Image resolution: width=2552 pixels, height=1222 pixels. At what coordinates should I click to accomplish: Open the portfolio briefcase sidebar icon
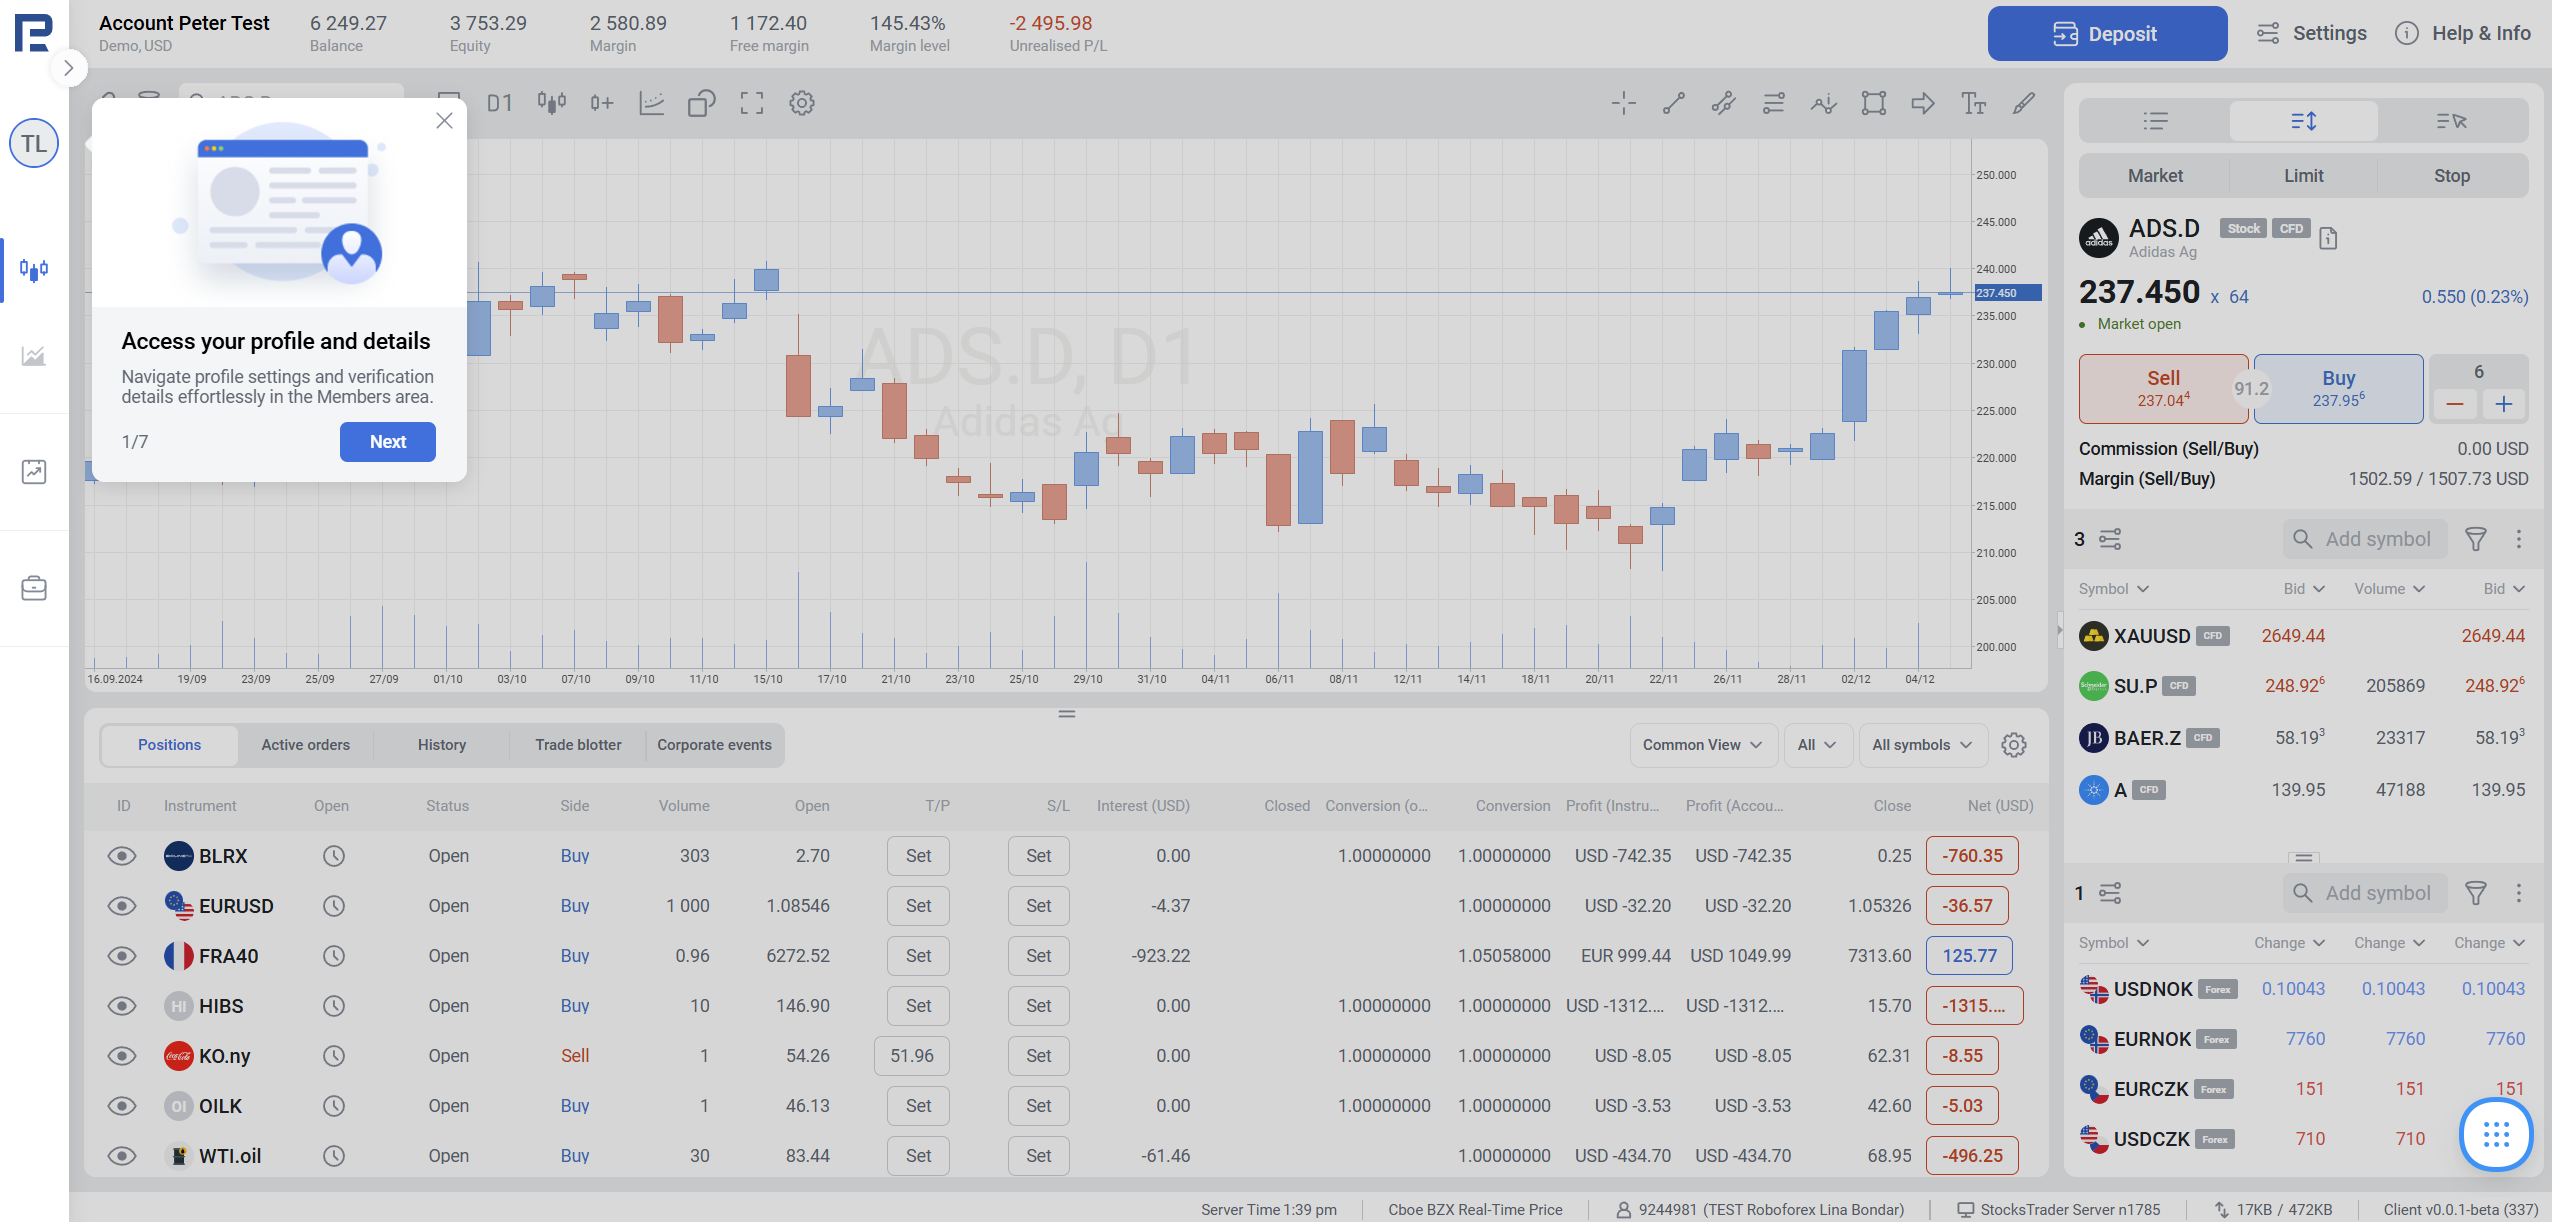34,588
